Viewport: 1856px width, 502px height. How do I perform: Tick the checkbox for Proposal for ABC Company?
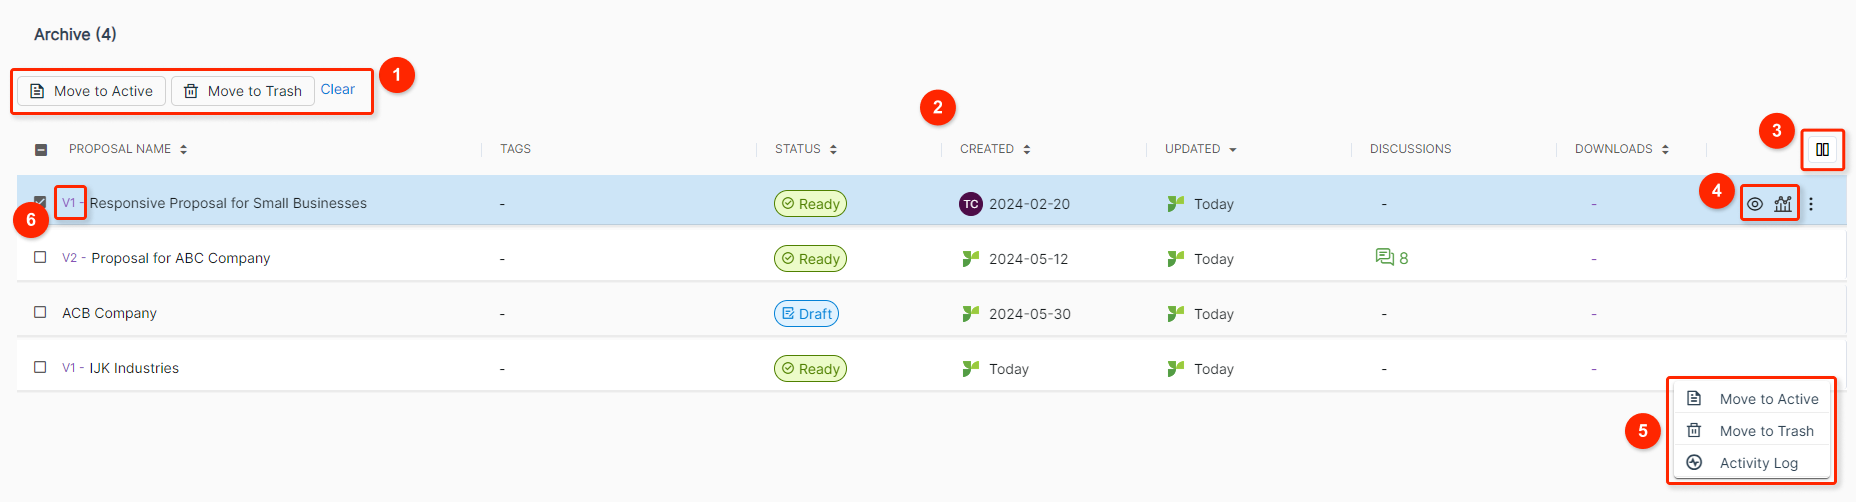(40, 257)
